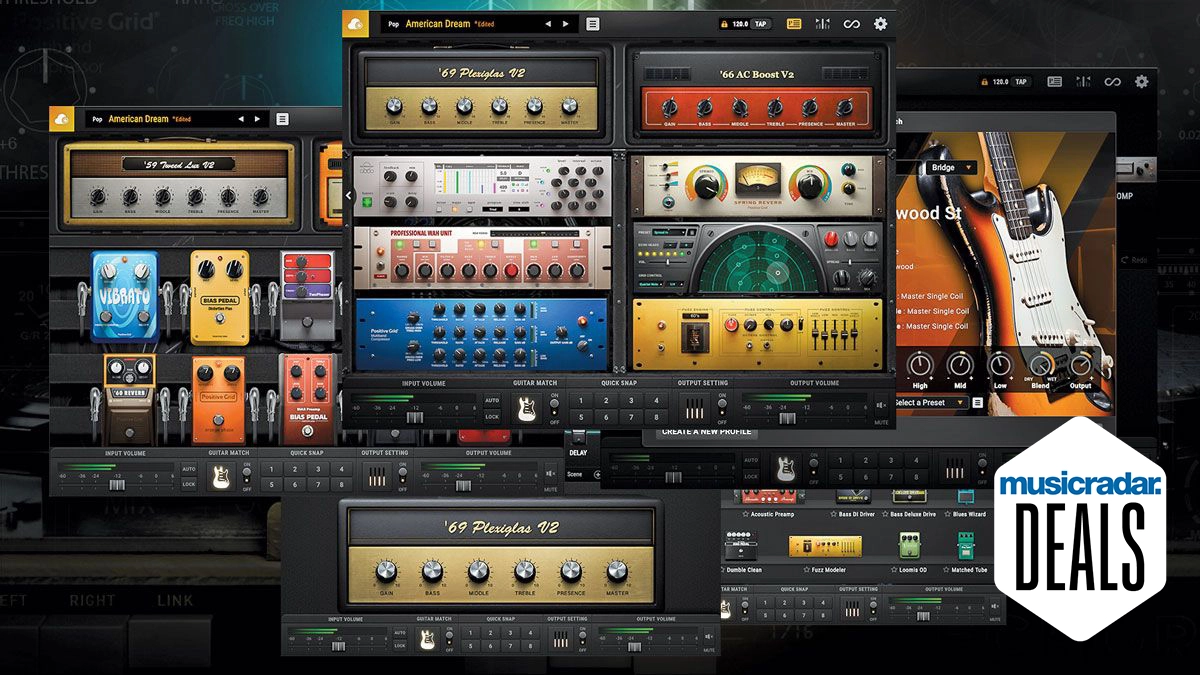Image resolution: width=1200 pixels, height=675 pixels.
Task: Open ToneCloud in the pedalboard window
Action: [x=62, y=119]
